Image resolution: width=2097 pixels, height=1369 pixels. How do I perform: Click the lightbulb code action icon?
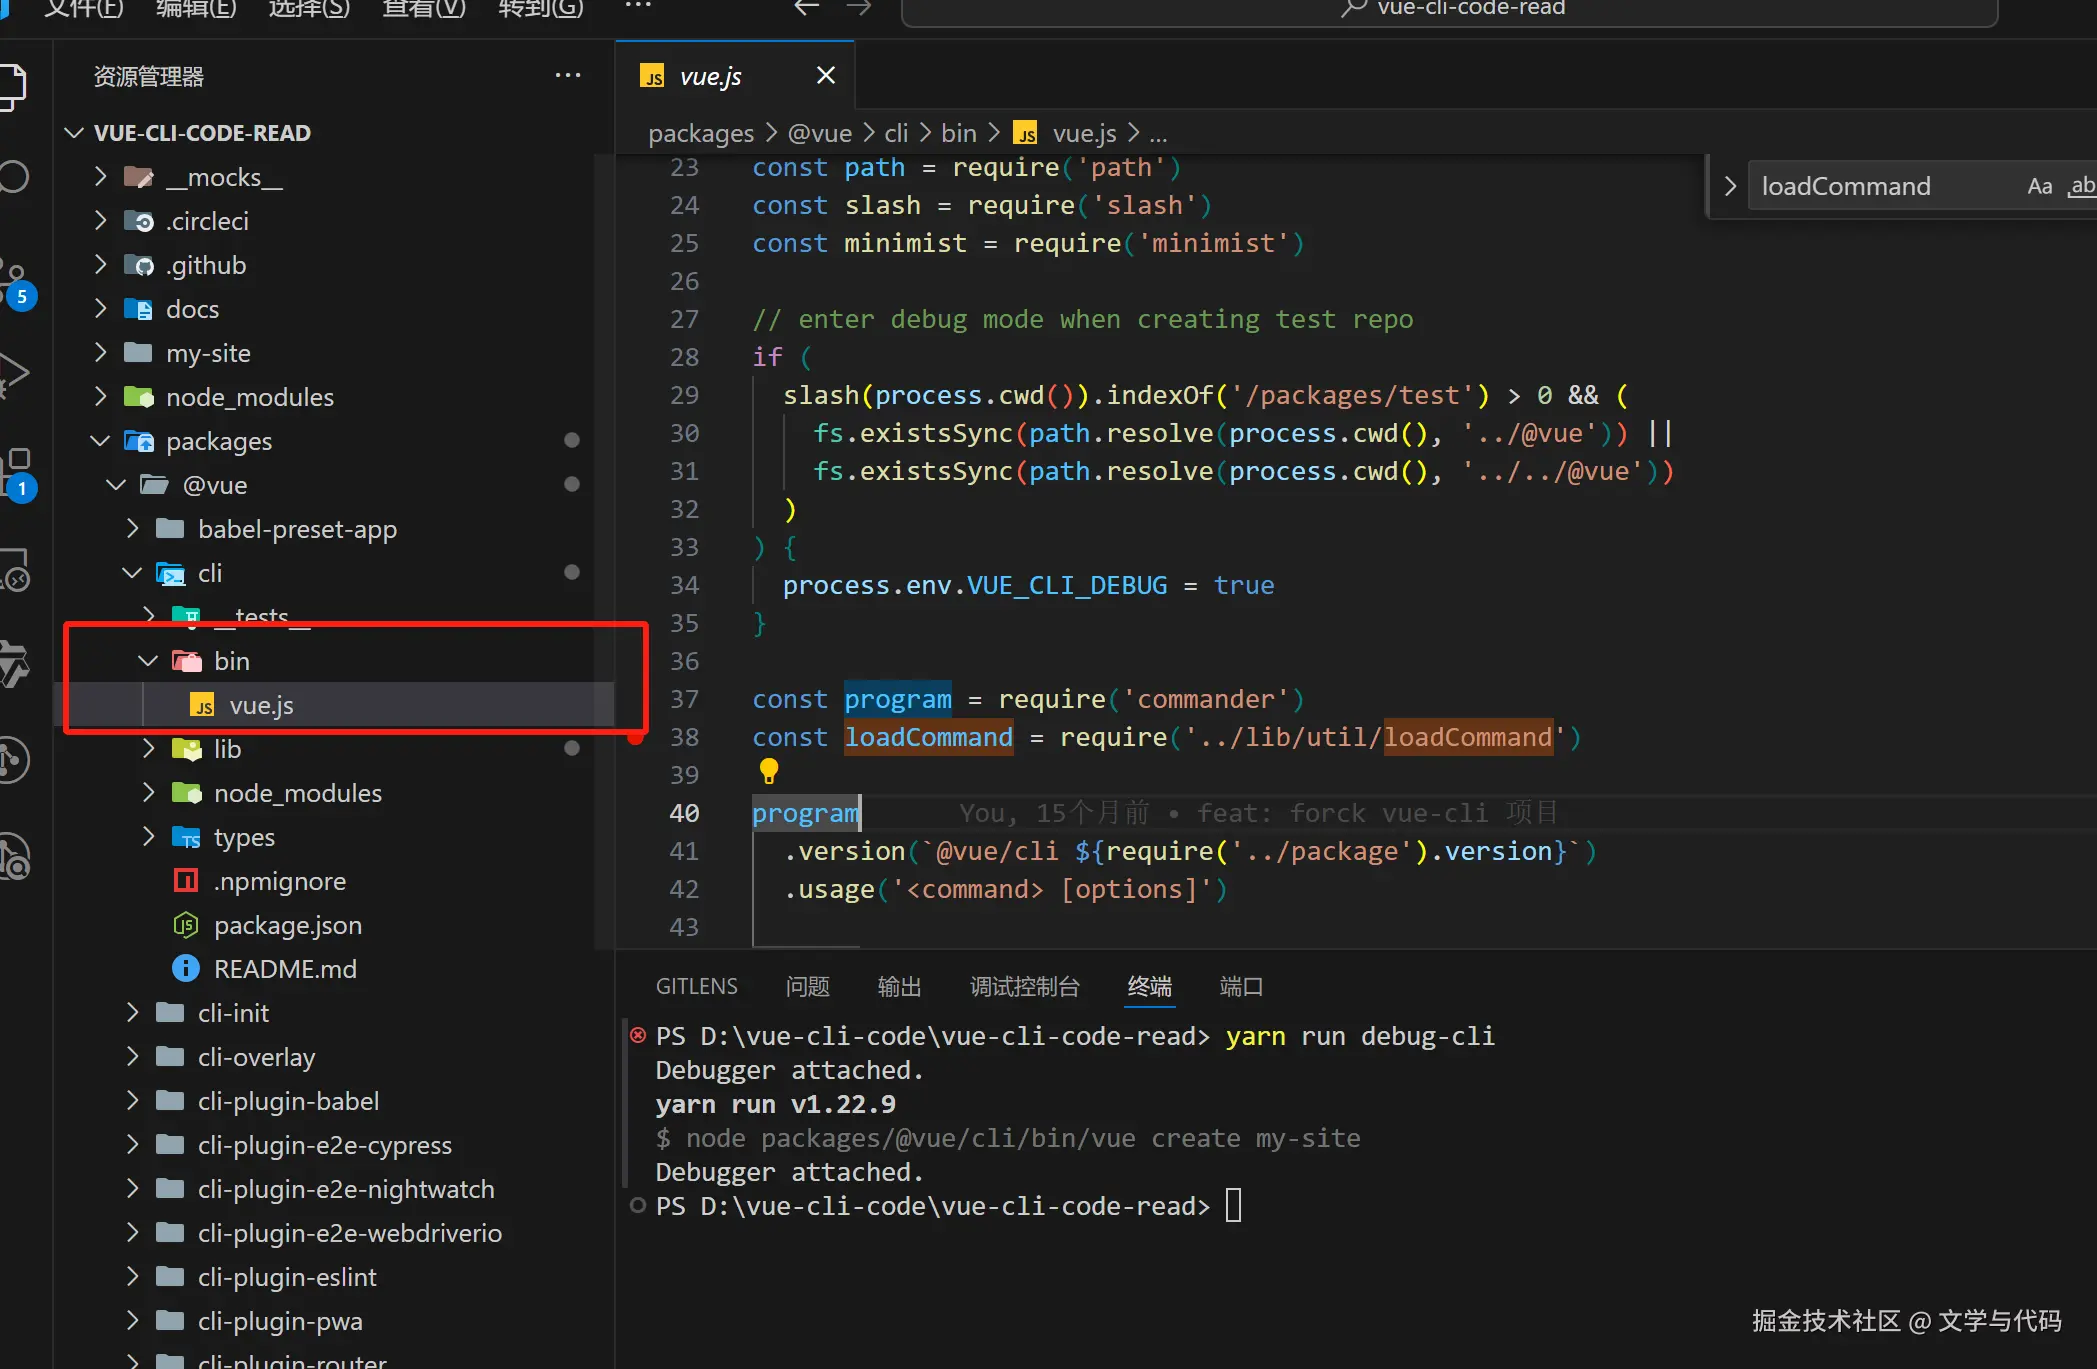pyautogui.click(x=768, y=770)
